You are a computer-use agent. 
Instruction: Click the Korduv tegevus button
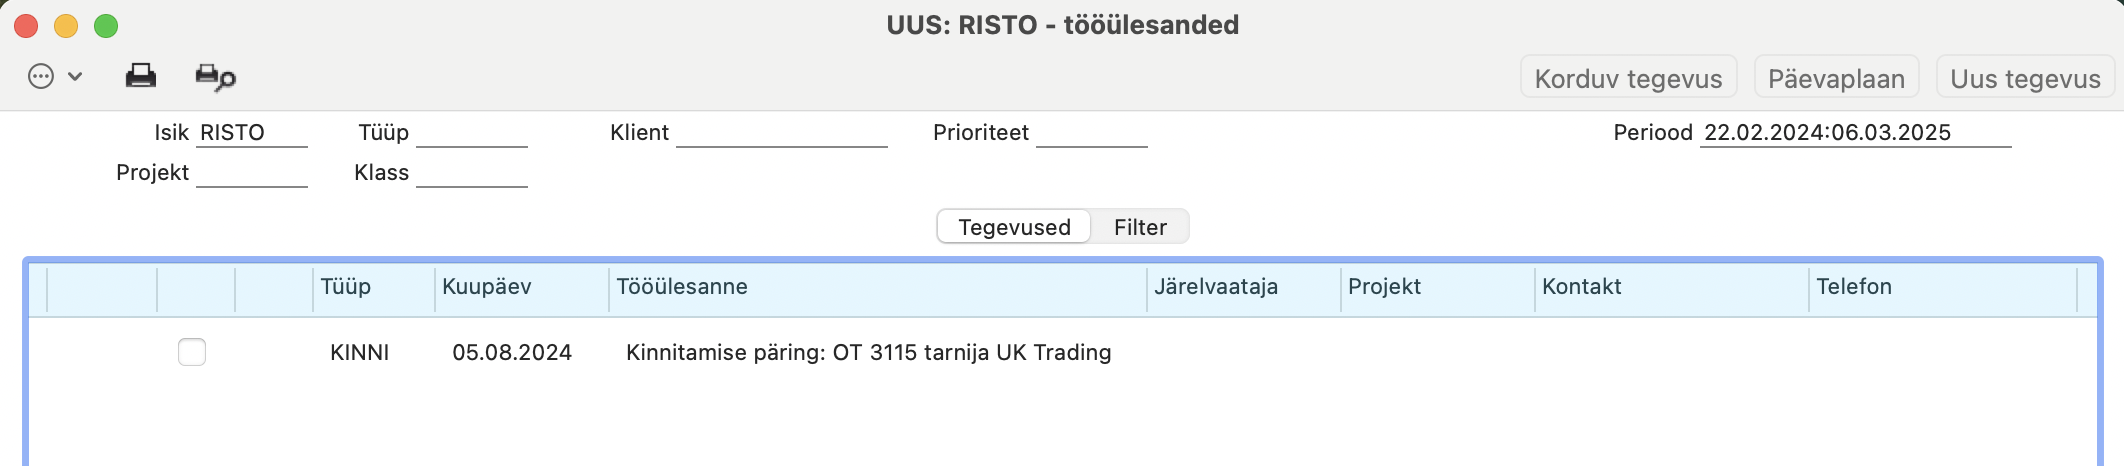click(x=1628, y=78)
